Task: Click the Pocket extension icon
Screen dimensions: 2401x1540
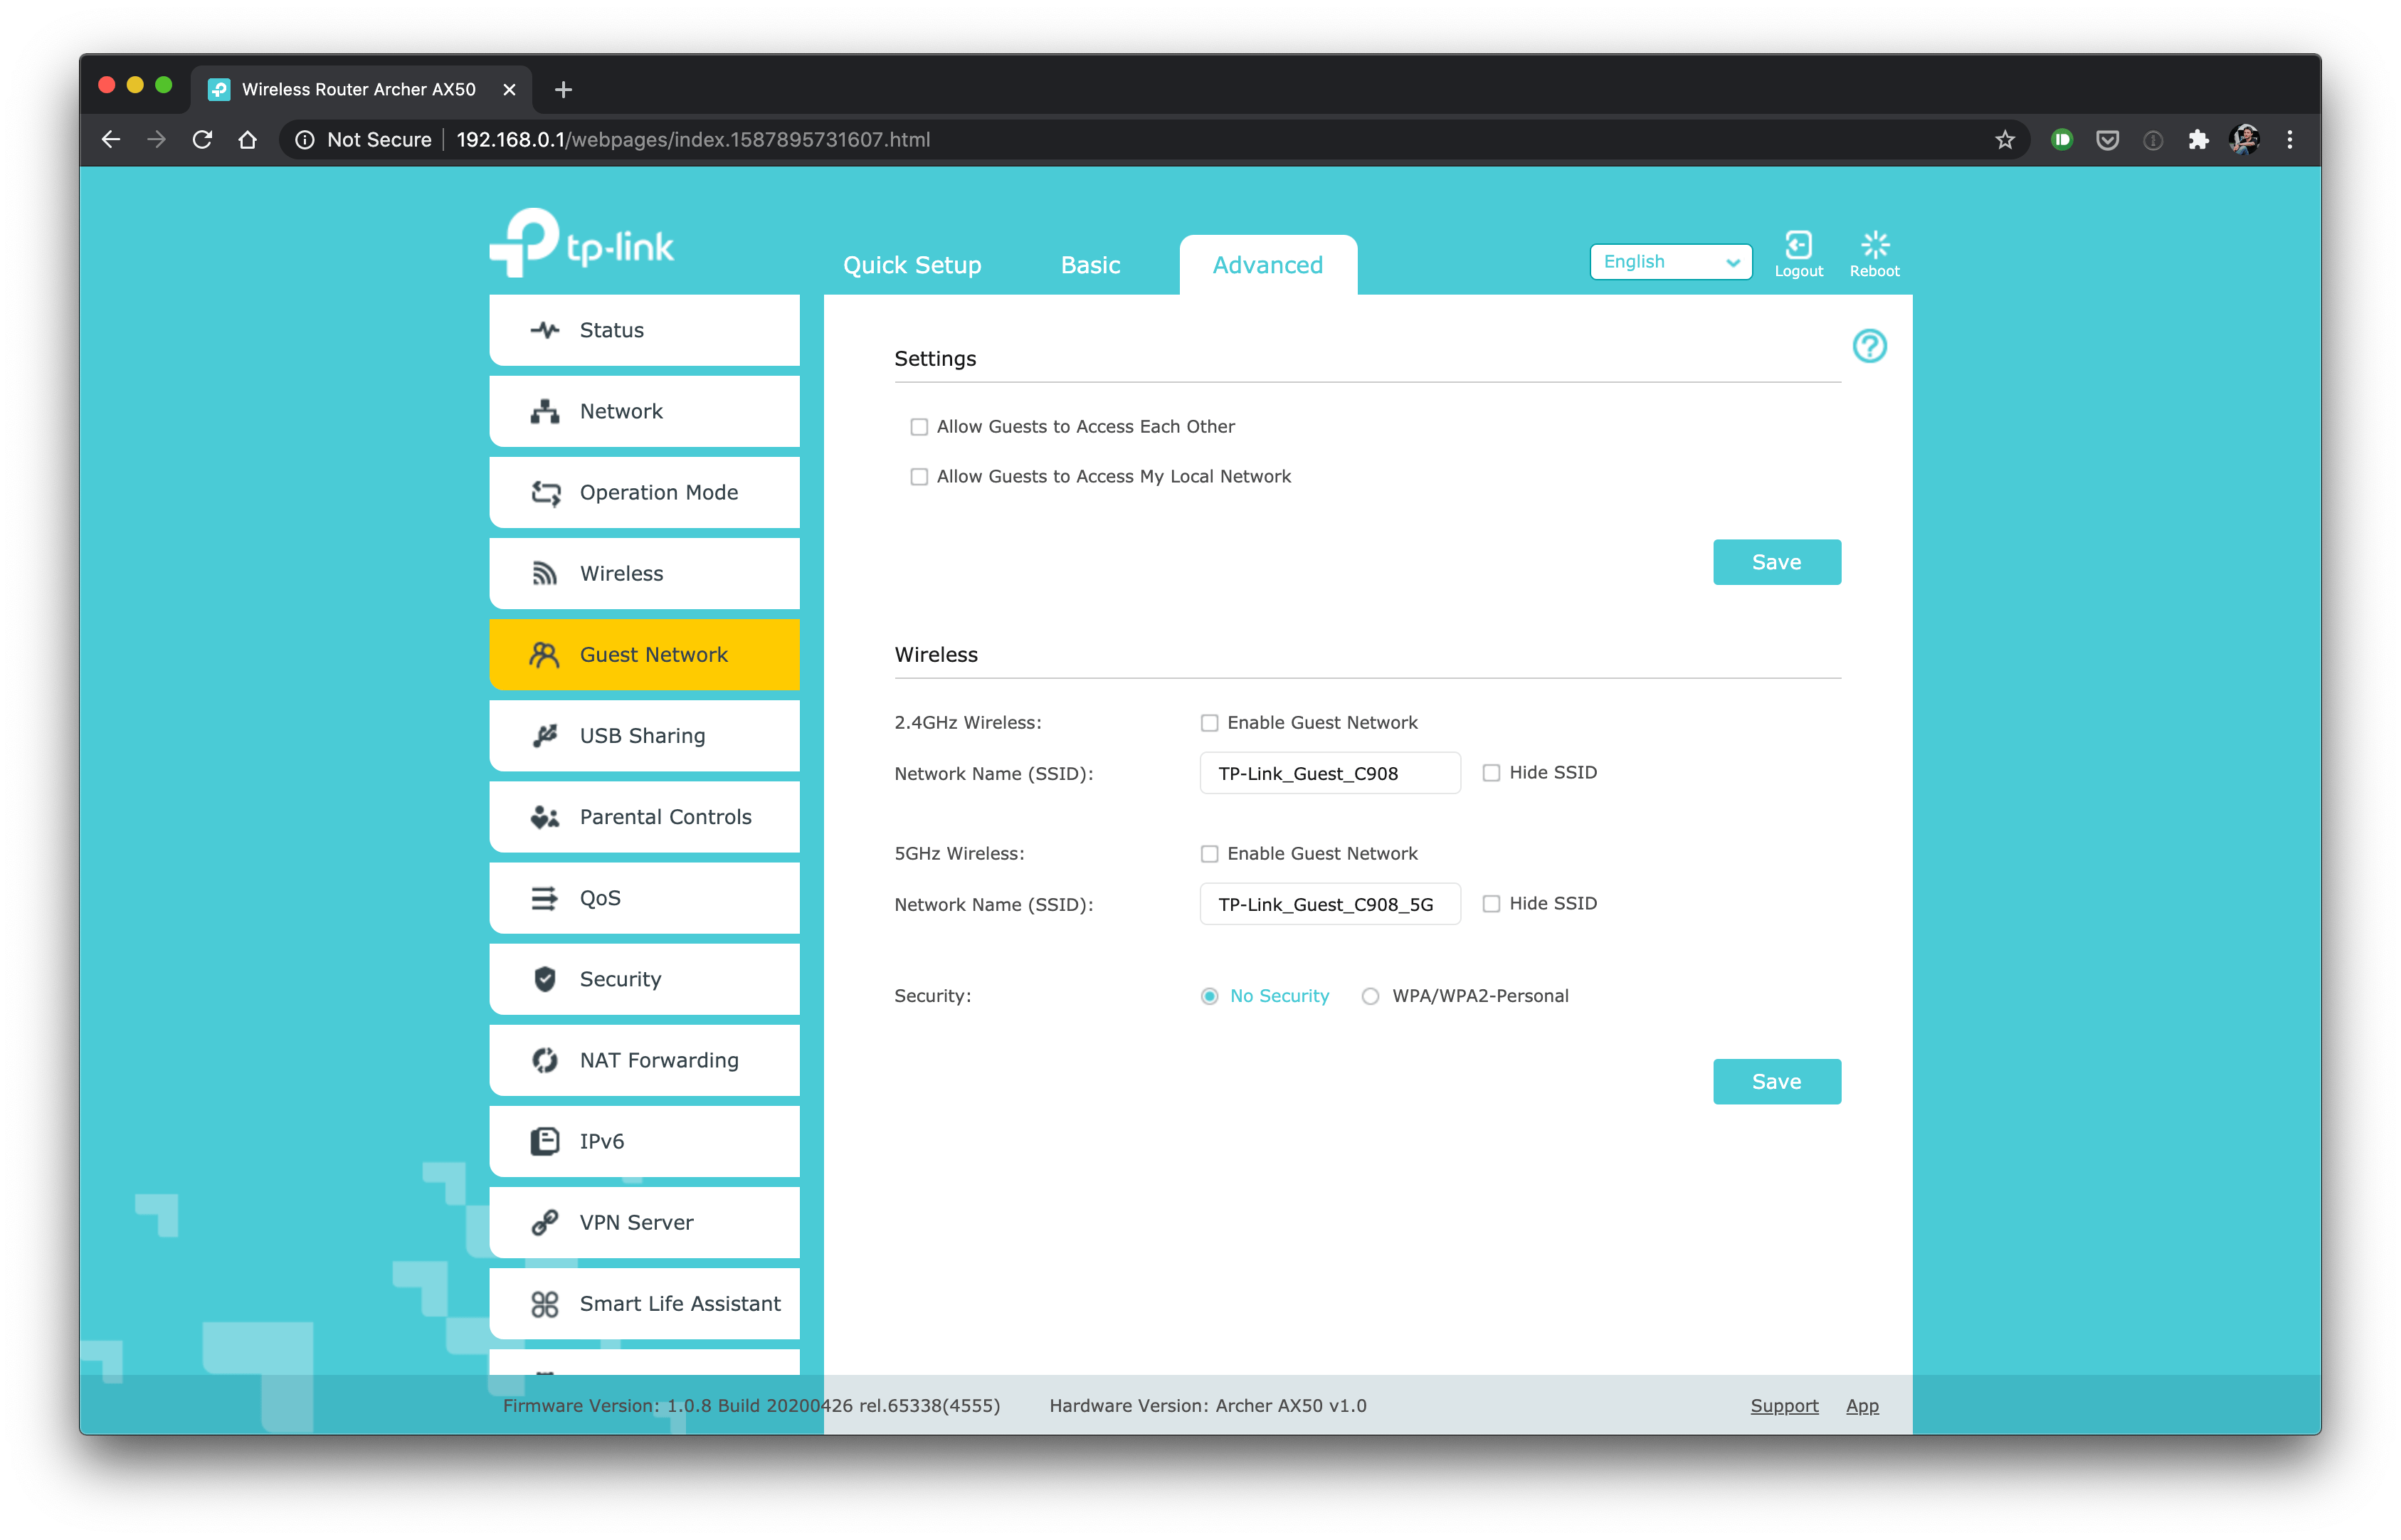Action: click(2107, 140)
